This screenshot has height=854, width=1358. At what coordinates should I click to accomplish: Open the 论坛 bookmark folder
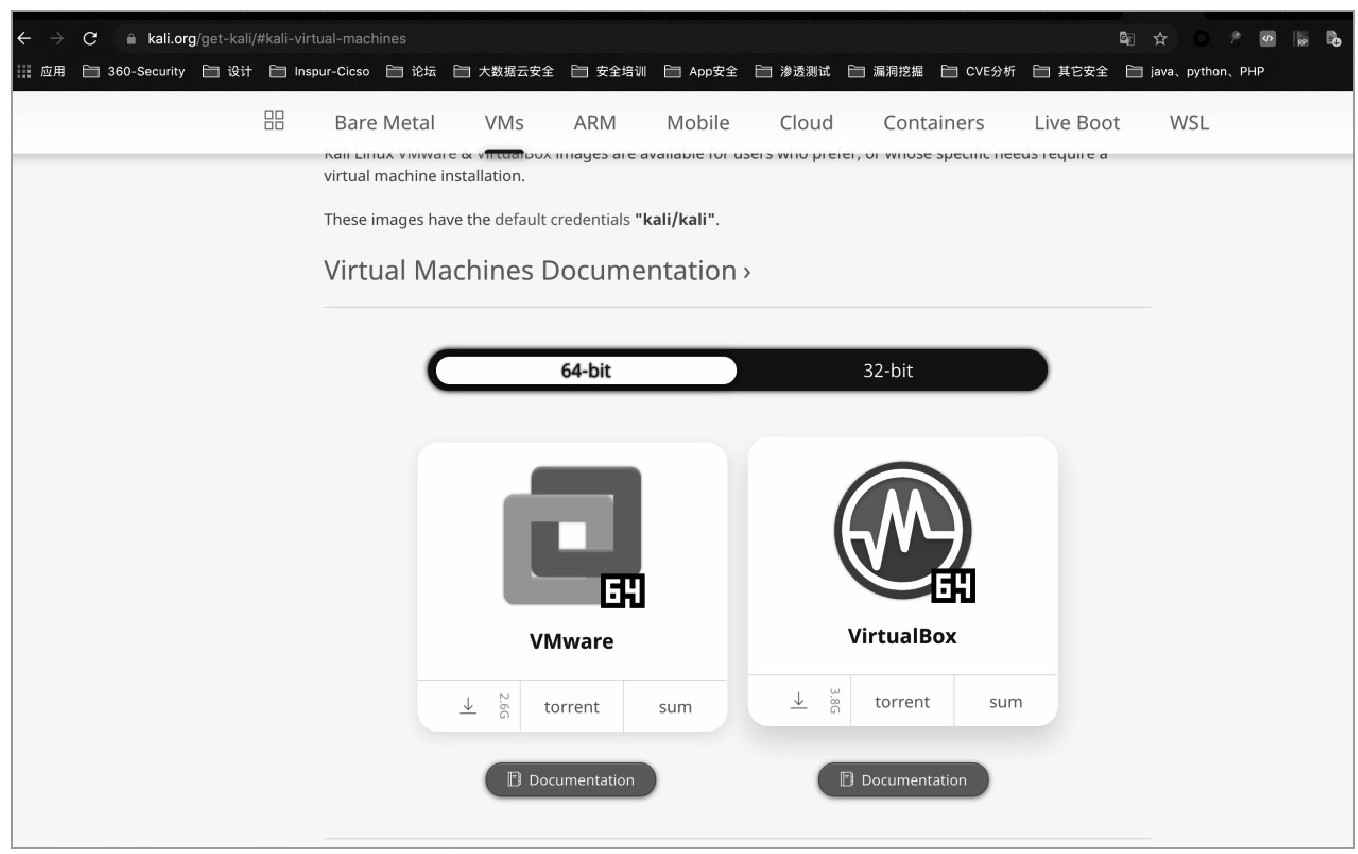point(411,71)
